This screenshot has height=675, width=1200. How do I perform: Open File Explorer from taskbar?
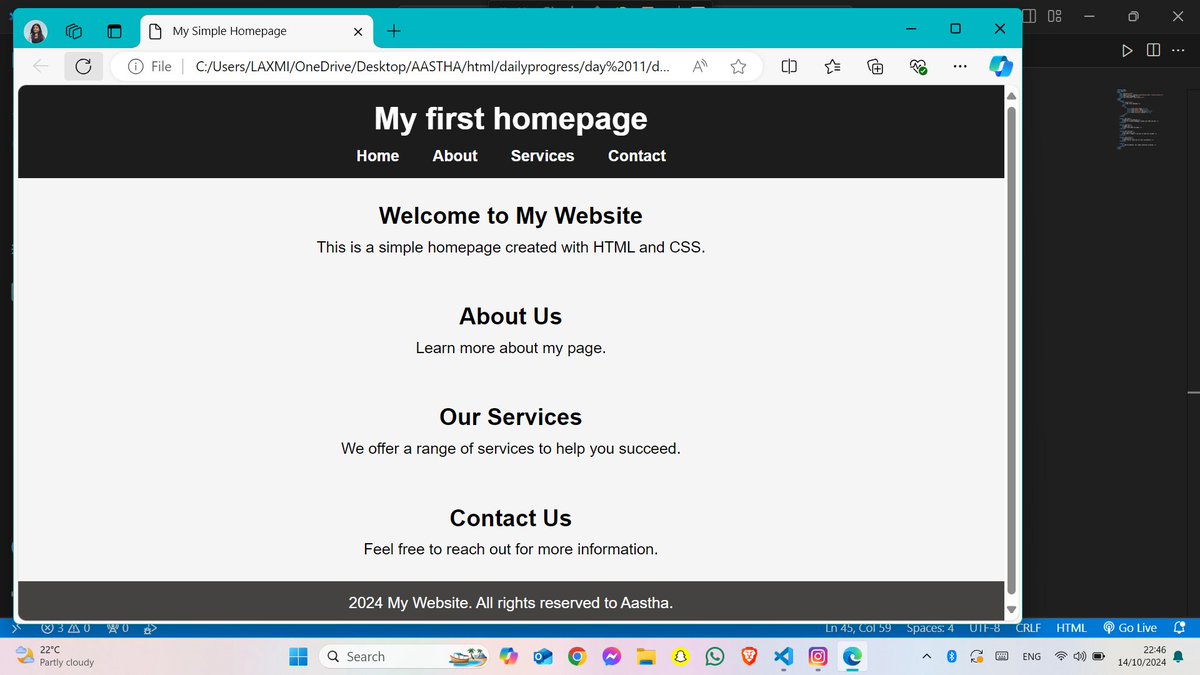point(646,657)
